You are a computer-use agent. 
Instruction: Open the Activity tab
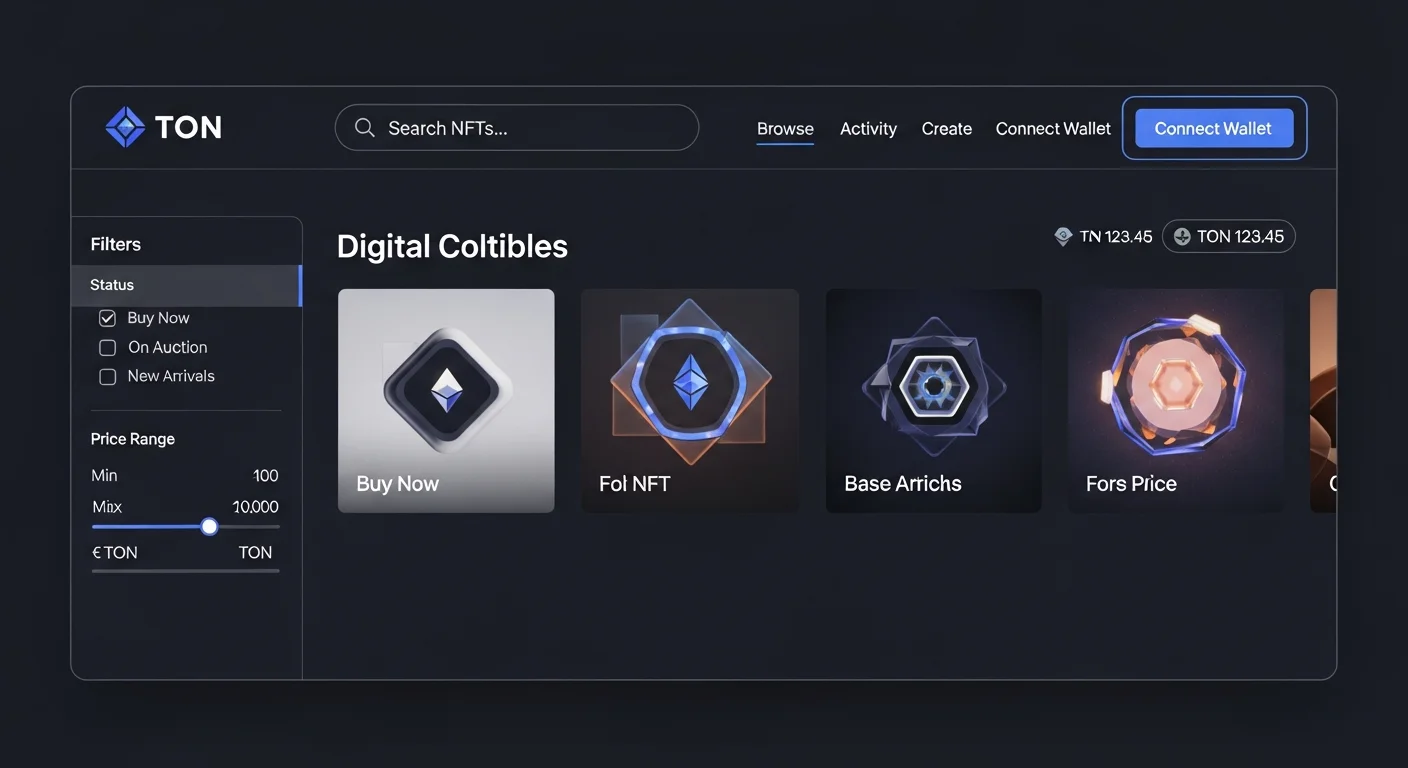click(x=868, y=129)
